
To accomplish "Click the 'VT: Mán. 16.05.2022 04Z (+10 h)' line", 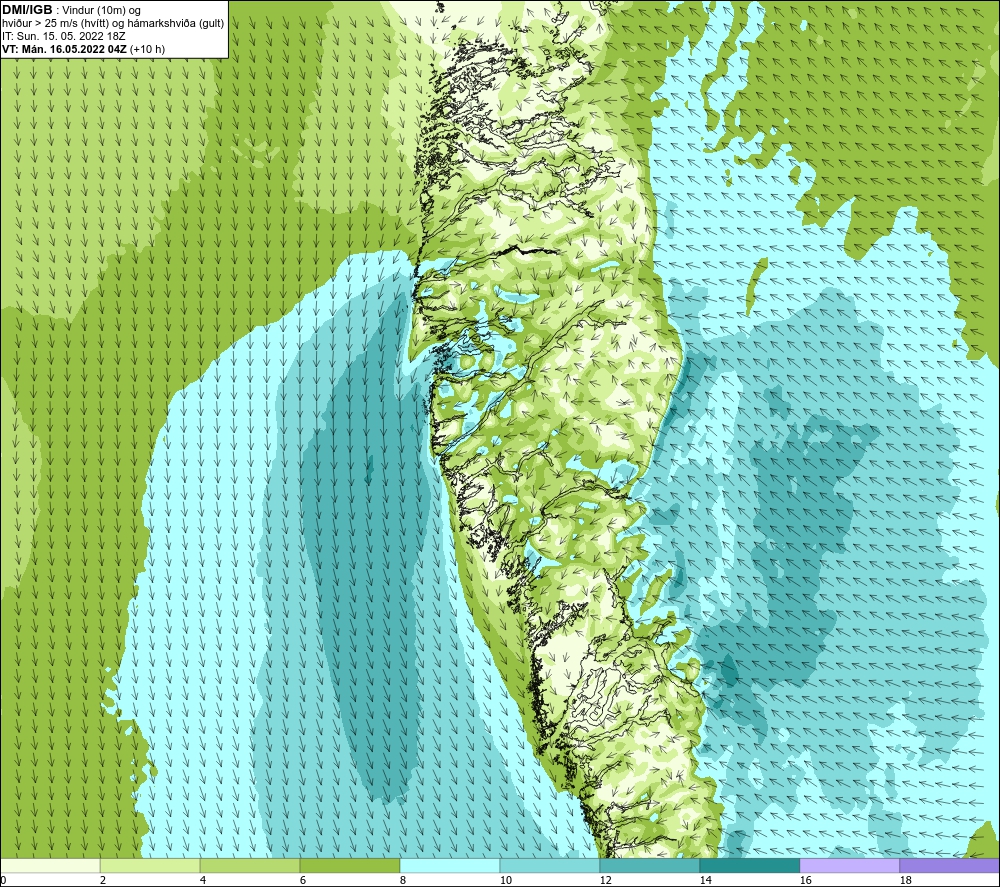I will click(x=84, y=49).
